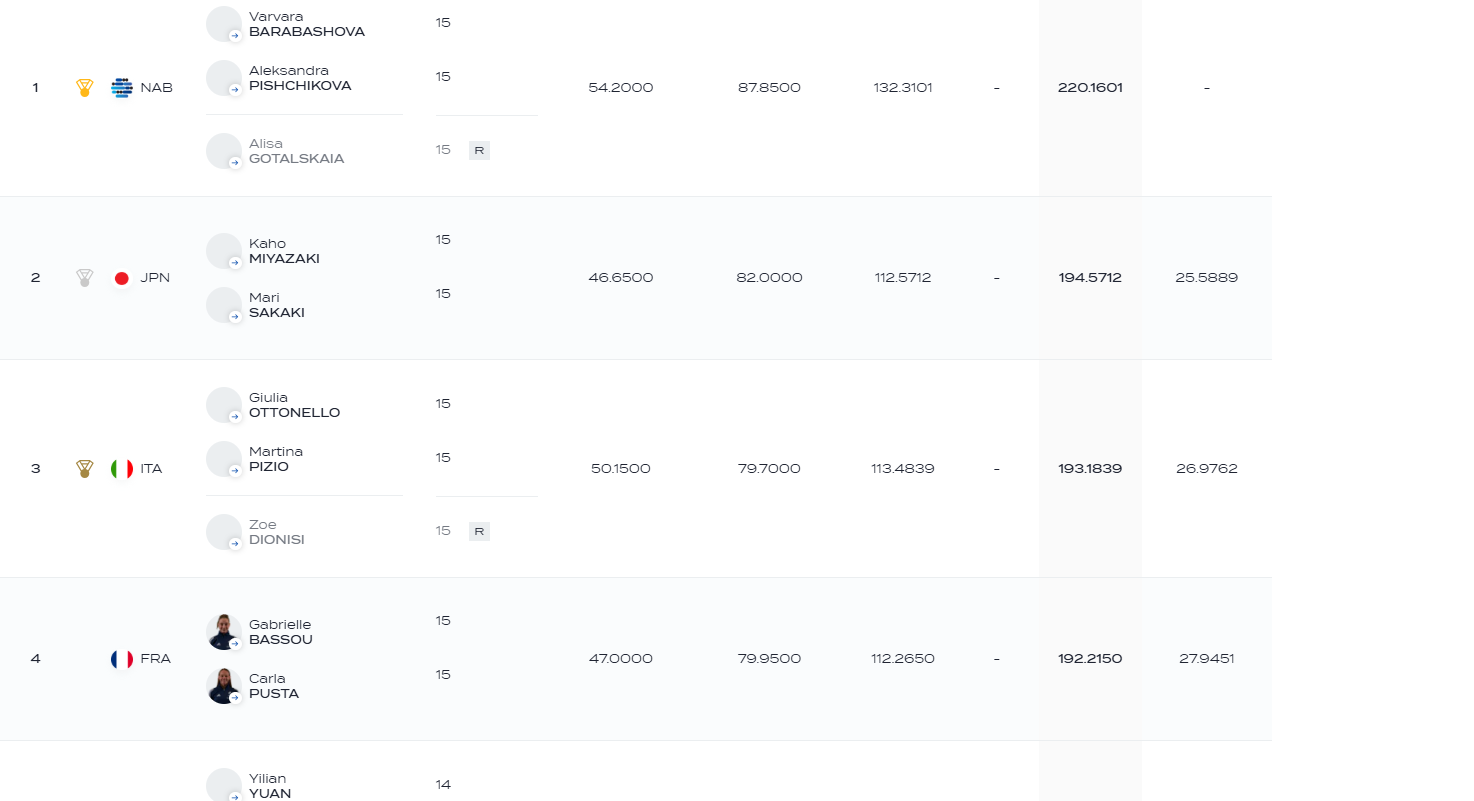Image resolution: width=1474 pixels, height=801 pixels.
Task: Open Varvara BARABASHOVA athlete link
Action: pyautogui.click(x=306, y=24)
